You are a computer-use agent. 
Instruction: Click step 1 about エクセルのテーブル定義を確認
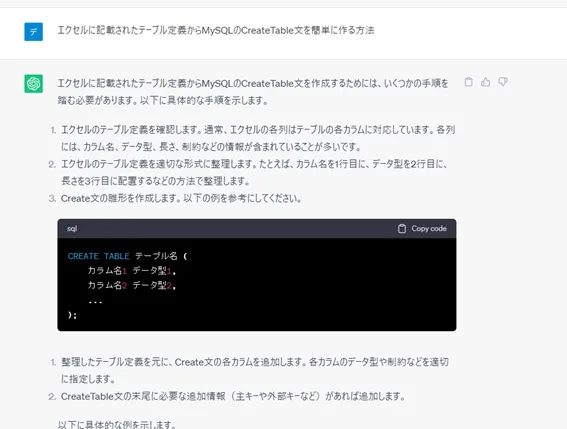click(258, 138)
